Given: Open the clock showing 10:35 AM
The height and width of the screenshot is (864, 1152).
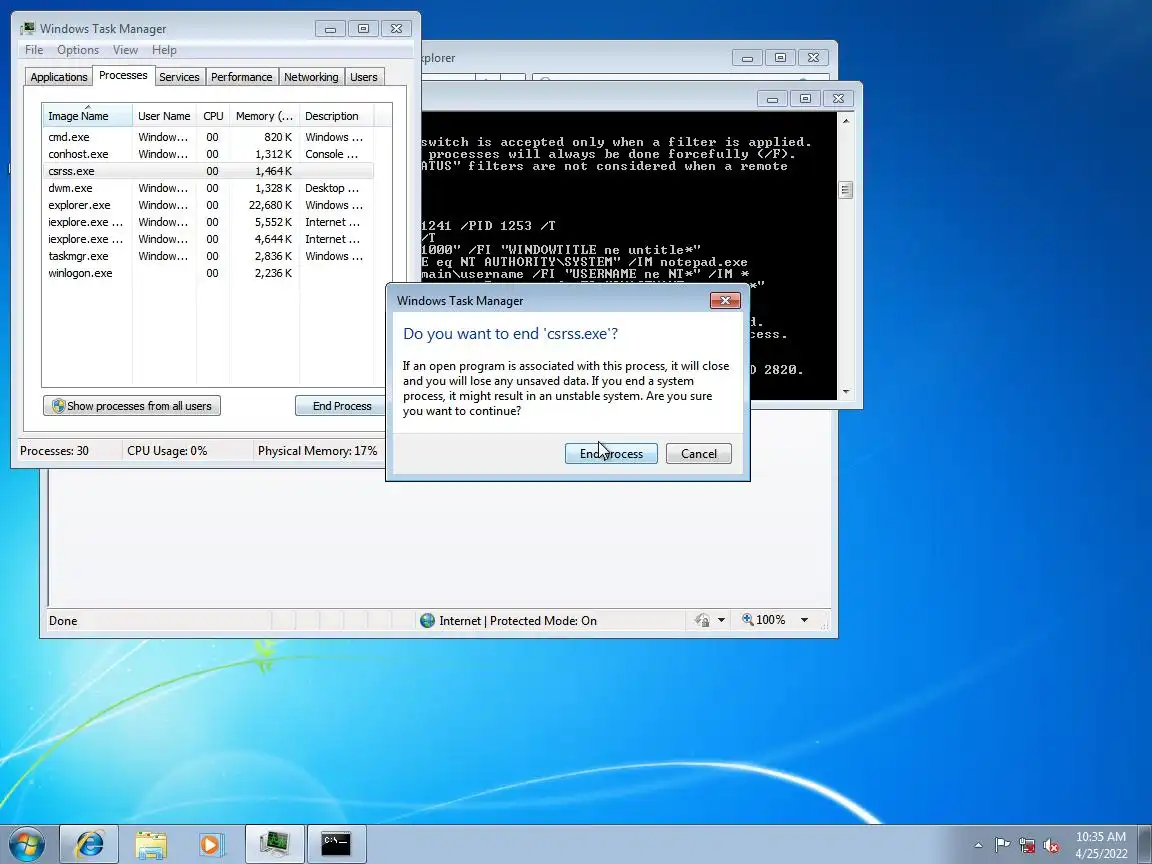Looking at the screenshot, I should pos(1101,844).
